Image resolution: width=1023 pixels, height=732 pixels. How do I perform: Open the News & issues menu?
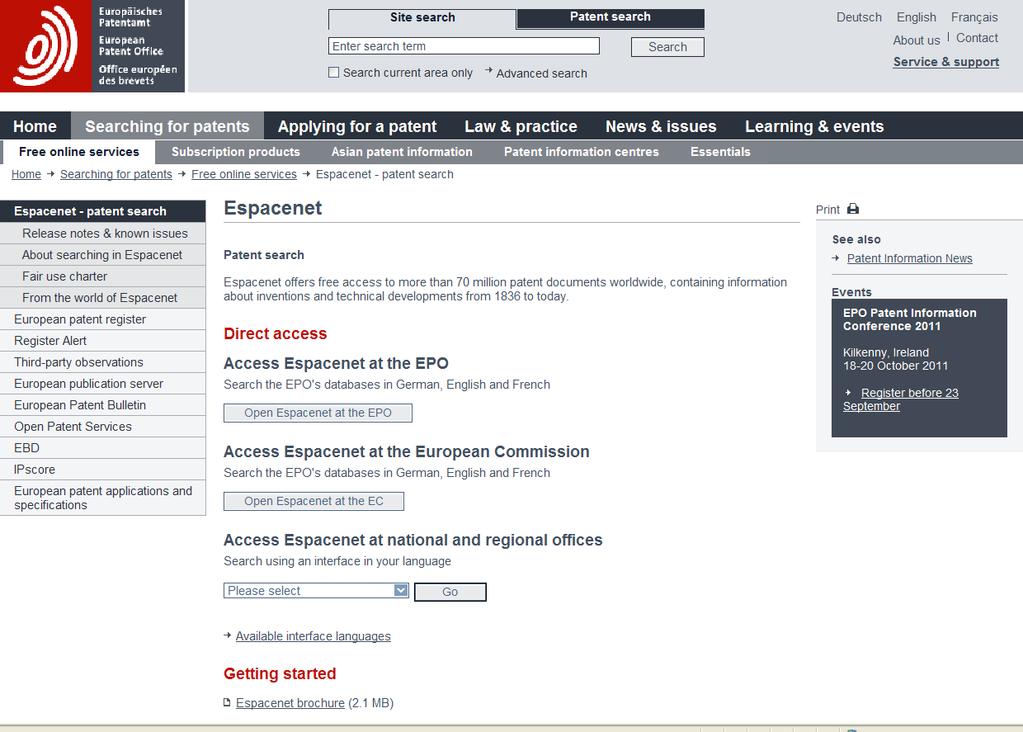(x=661, y=126)
